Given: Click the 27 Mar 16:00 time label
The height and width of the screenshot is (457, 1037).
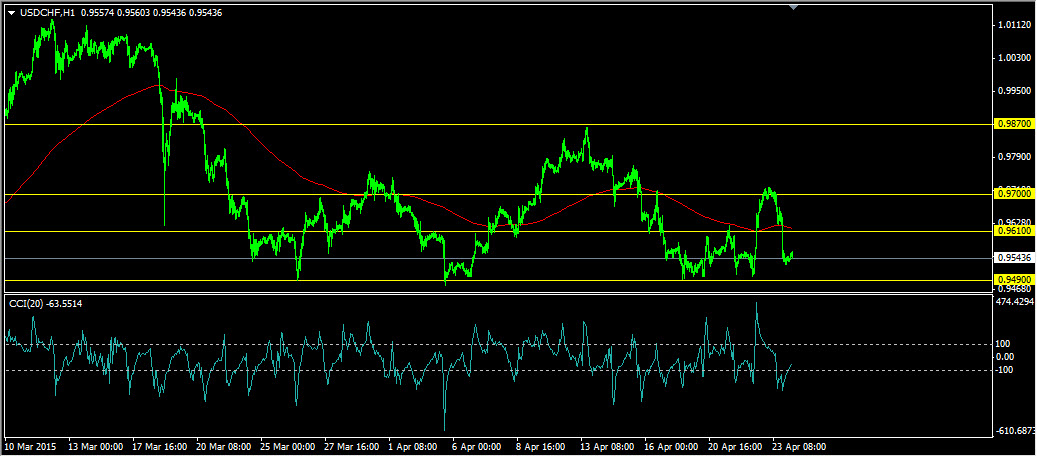Looking at the screenshot, I should [x=353, y=446].
